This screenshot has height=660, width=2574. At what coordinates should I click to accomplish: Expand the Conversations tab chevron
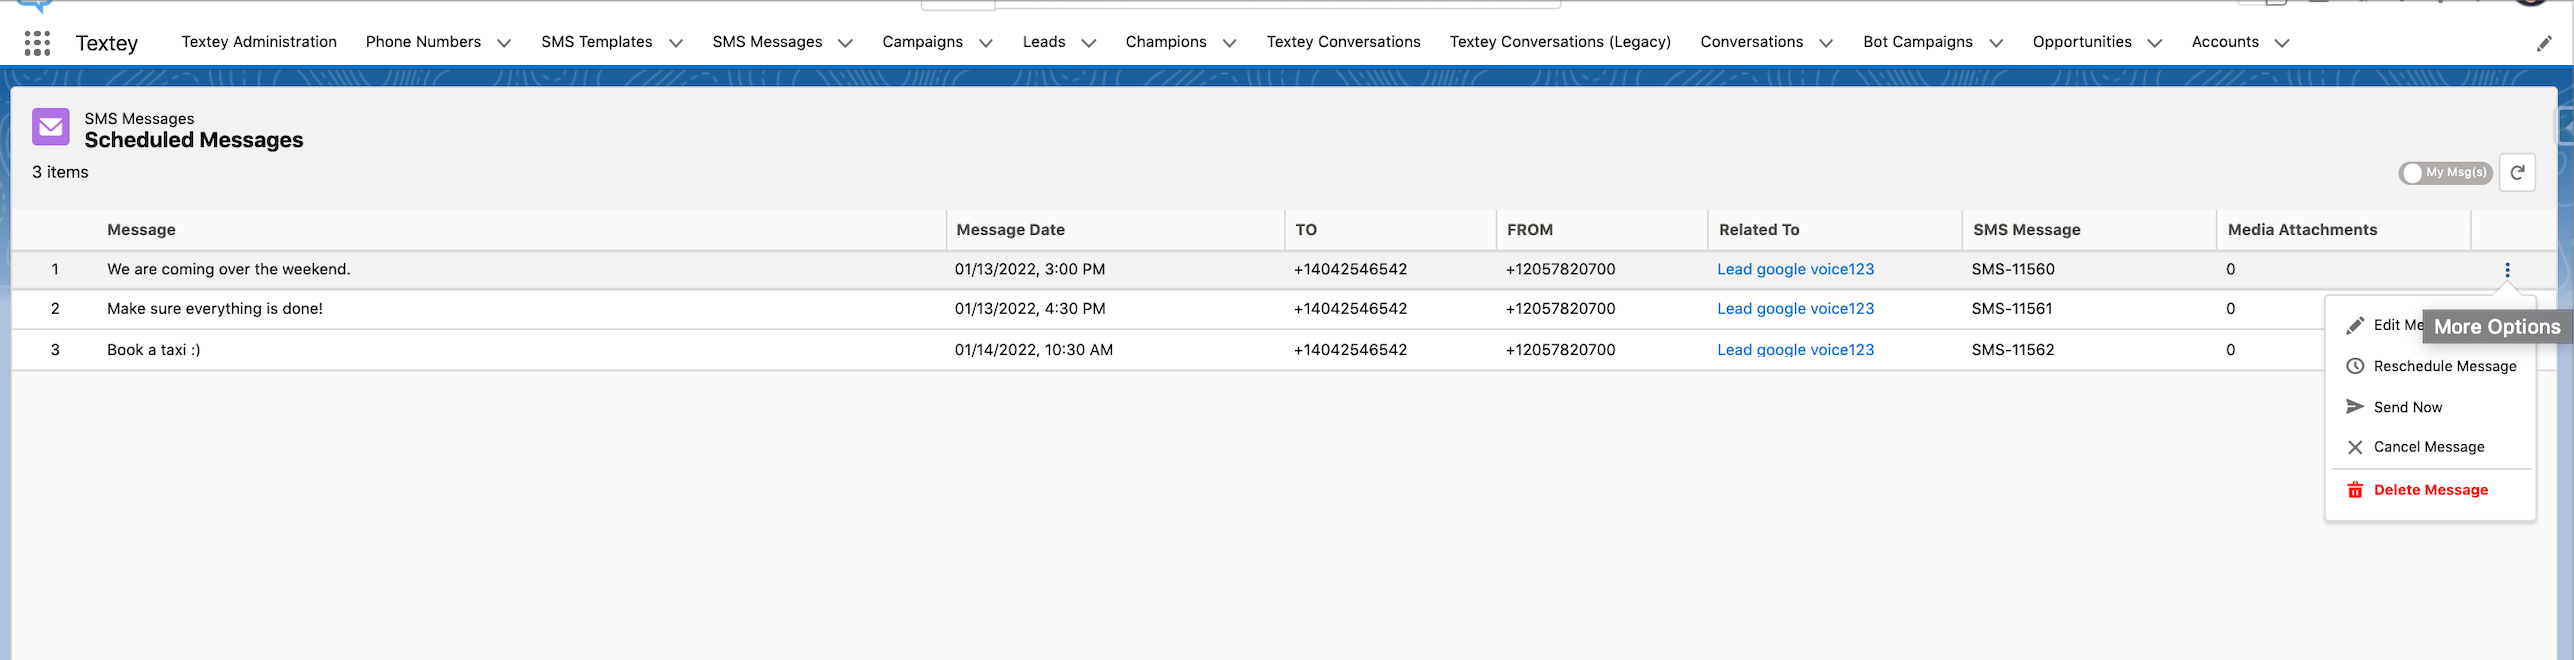coord(1826,43)
